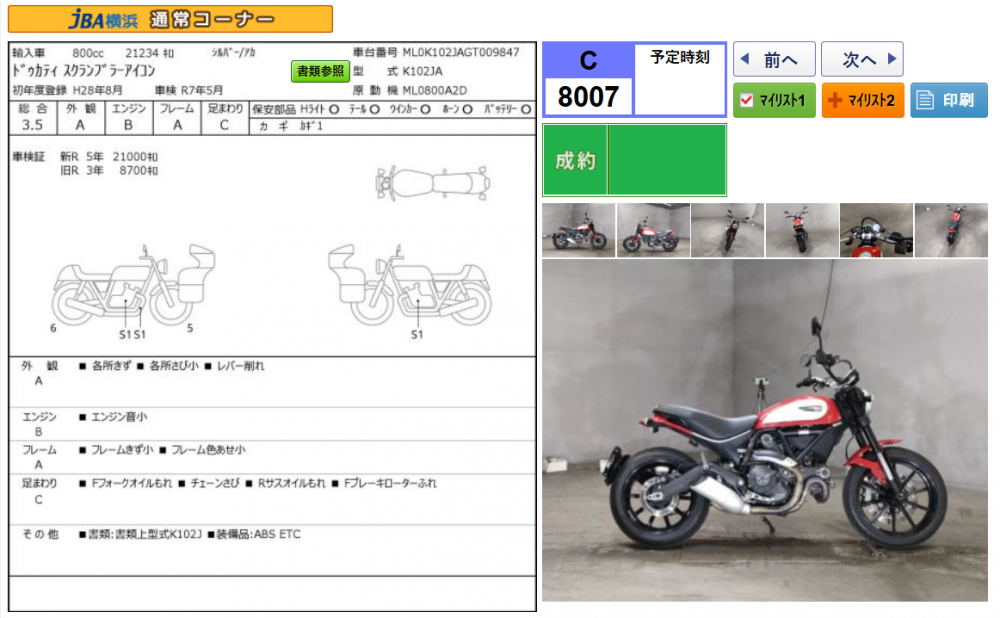Click the JBA横浜 通常コーナー banner
This screenshot has height=618, width=1000.
click(170, 19)
